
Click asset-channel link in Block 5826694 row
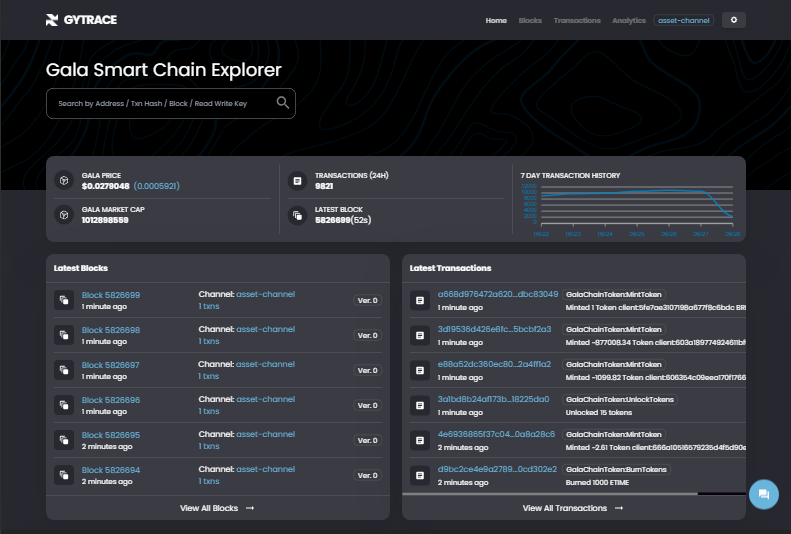coord(265,469)
